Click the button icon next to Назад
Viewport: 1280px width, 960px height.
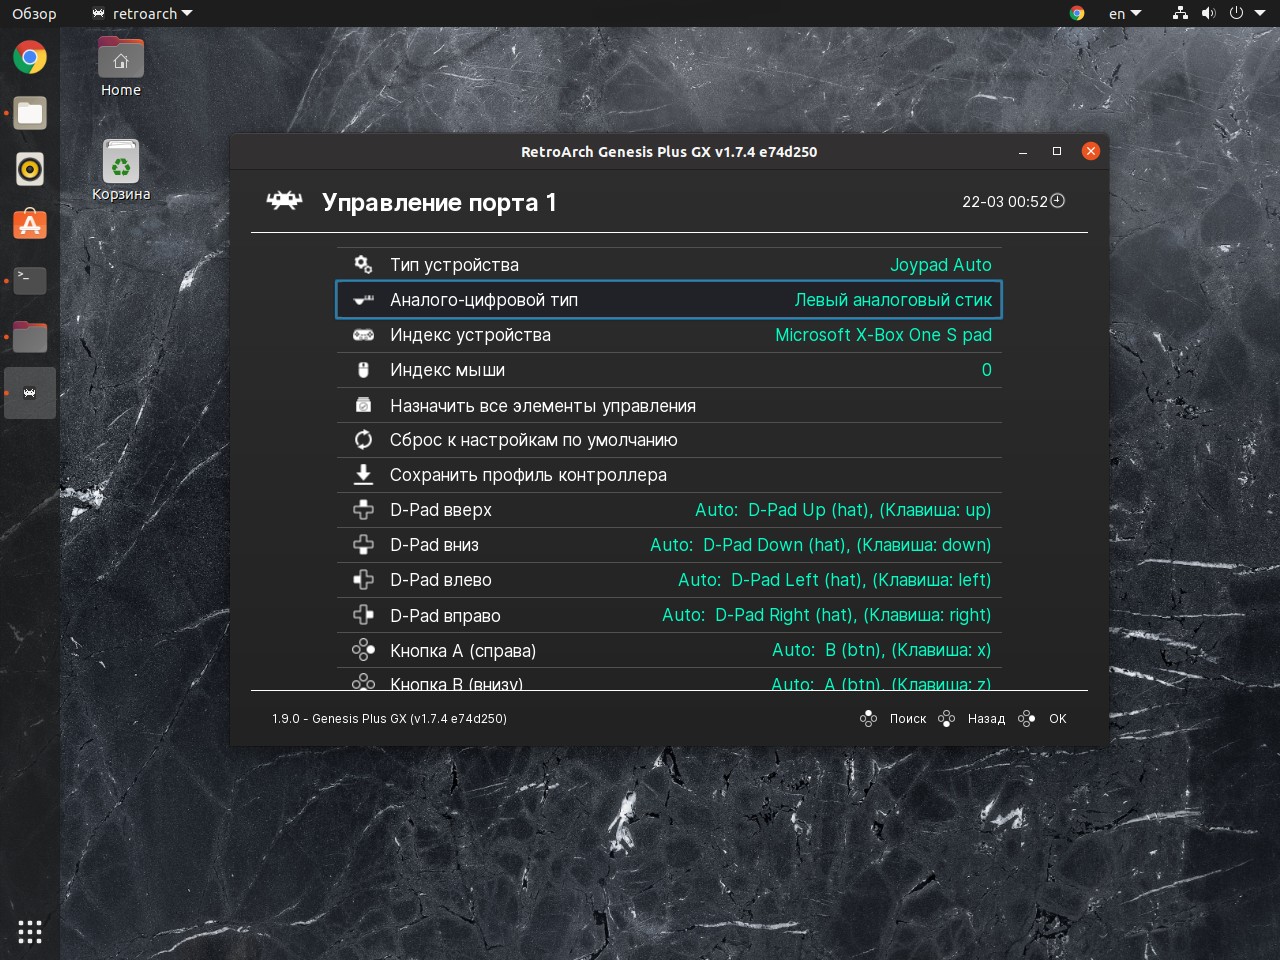946,718
